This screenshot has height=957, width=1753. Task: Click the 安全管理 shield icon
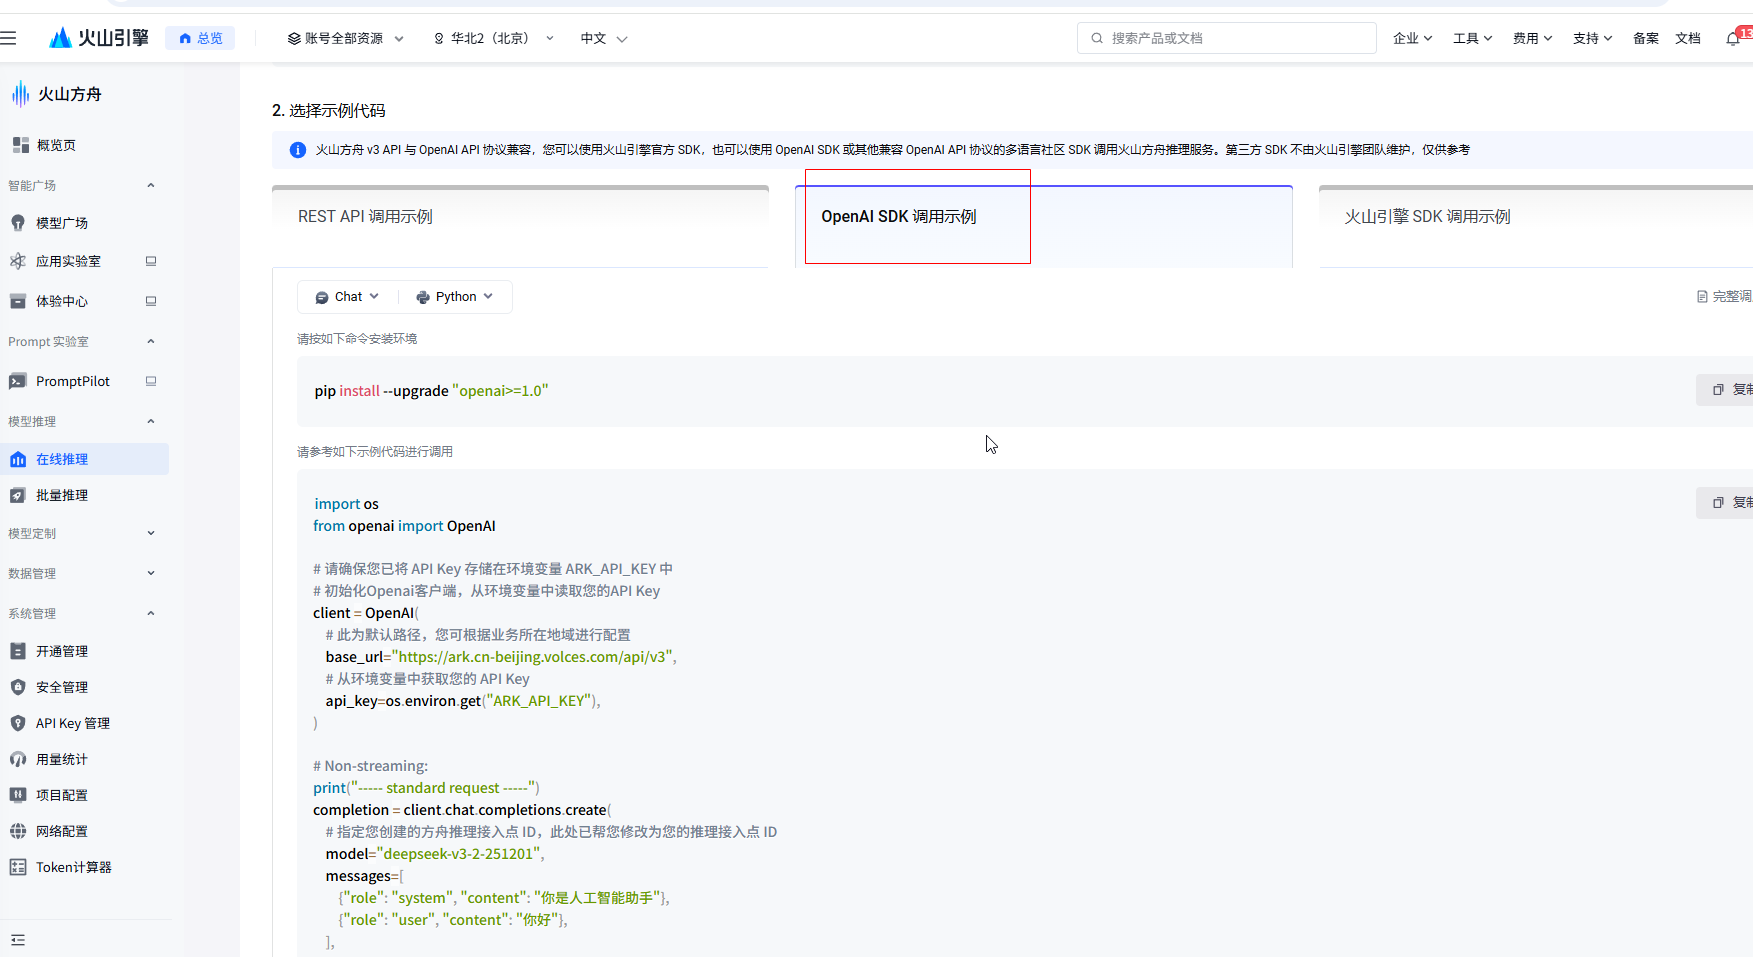point(18,687)
